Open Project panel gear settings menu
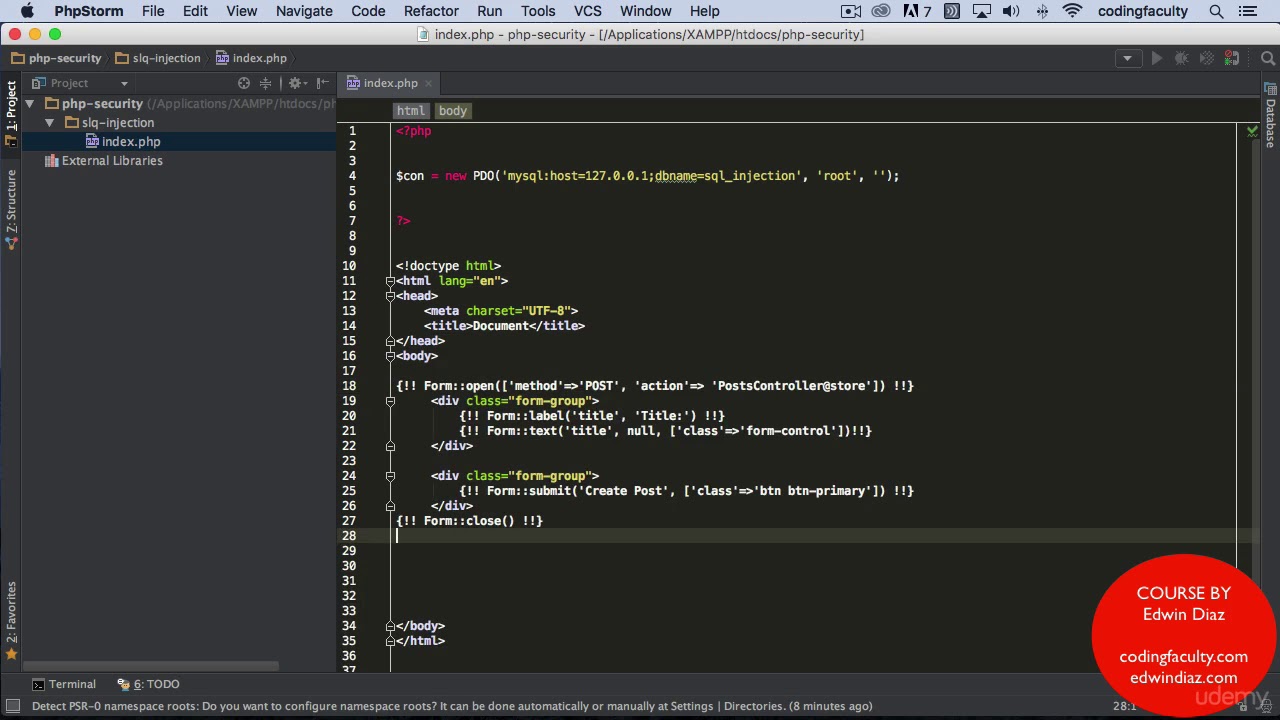This screenshot has height=720, width=1280. click(x=297, y=83)
